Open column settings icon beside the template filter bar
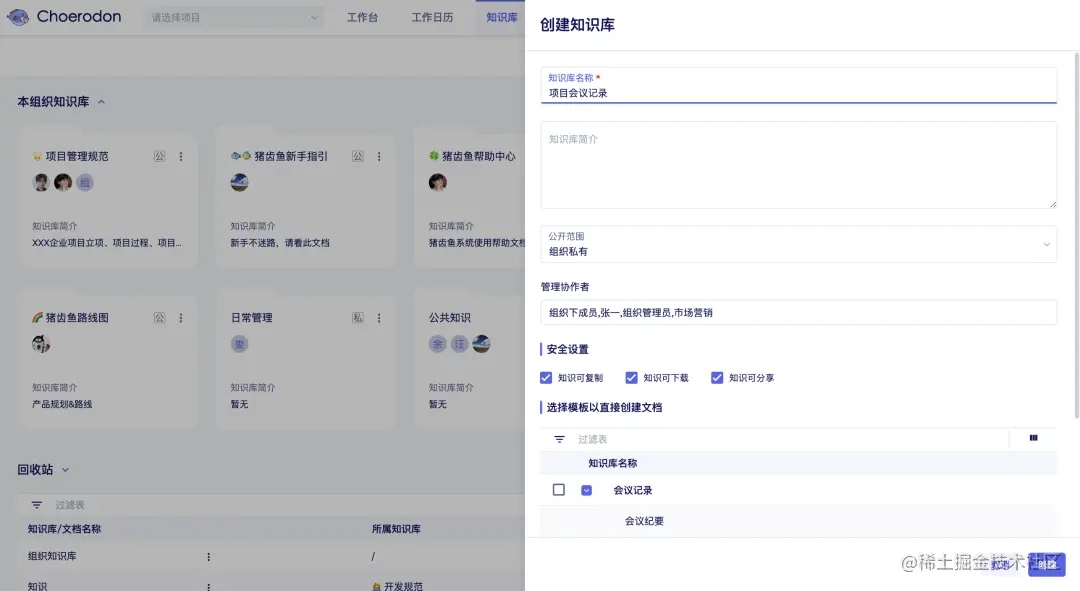 pos(1033,438)
